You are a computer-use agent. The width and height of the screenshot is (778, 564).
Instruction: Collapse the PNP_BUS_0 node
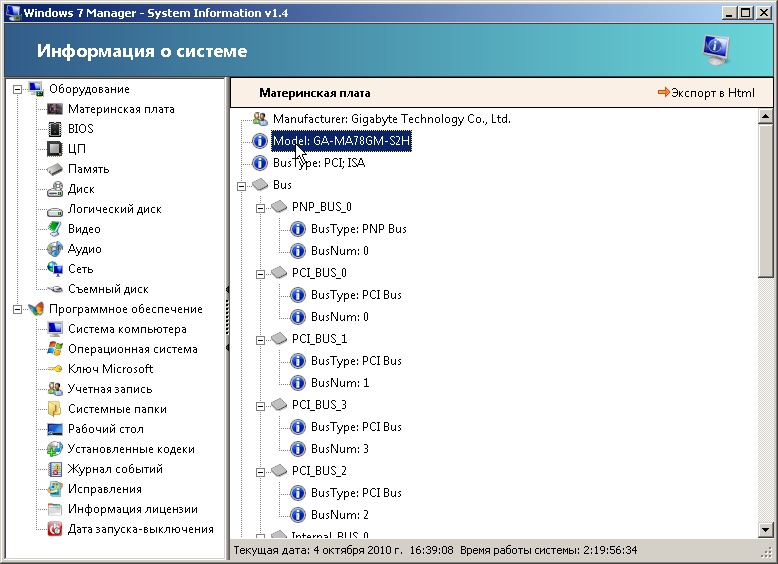click(260, 208)
